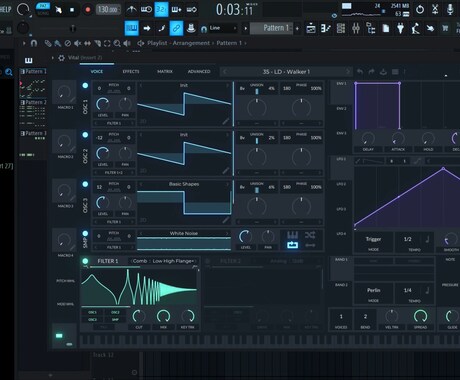The width and height of the screenshot is (460, 380).
Task: Toggle the playlist magnet snap icon
Action: 34,43
